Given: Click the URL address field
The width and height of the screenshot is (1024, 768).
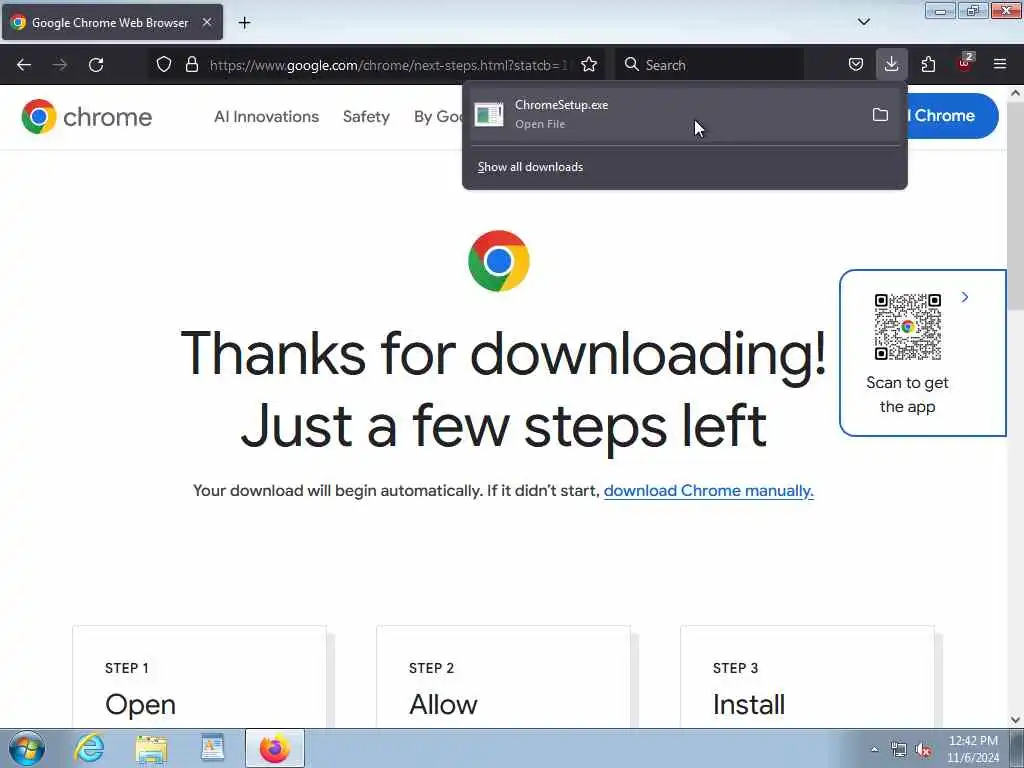Looking at the screenshot, I should pyautogui.click(x=388, y=65).
